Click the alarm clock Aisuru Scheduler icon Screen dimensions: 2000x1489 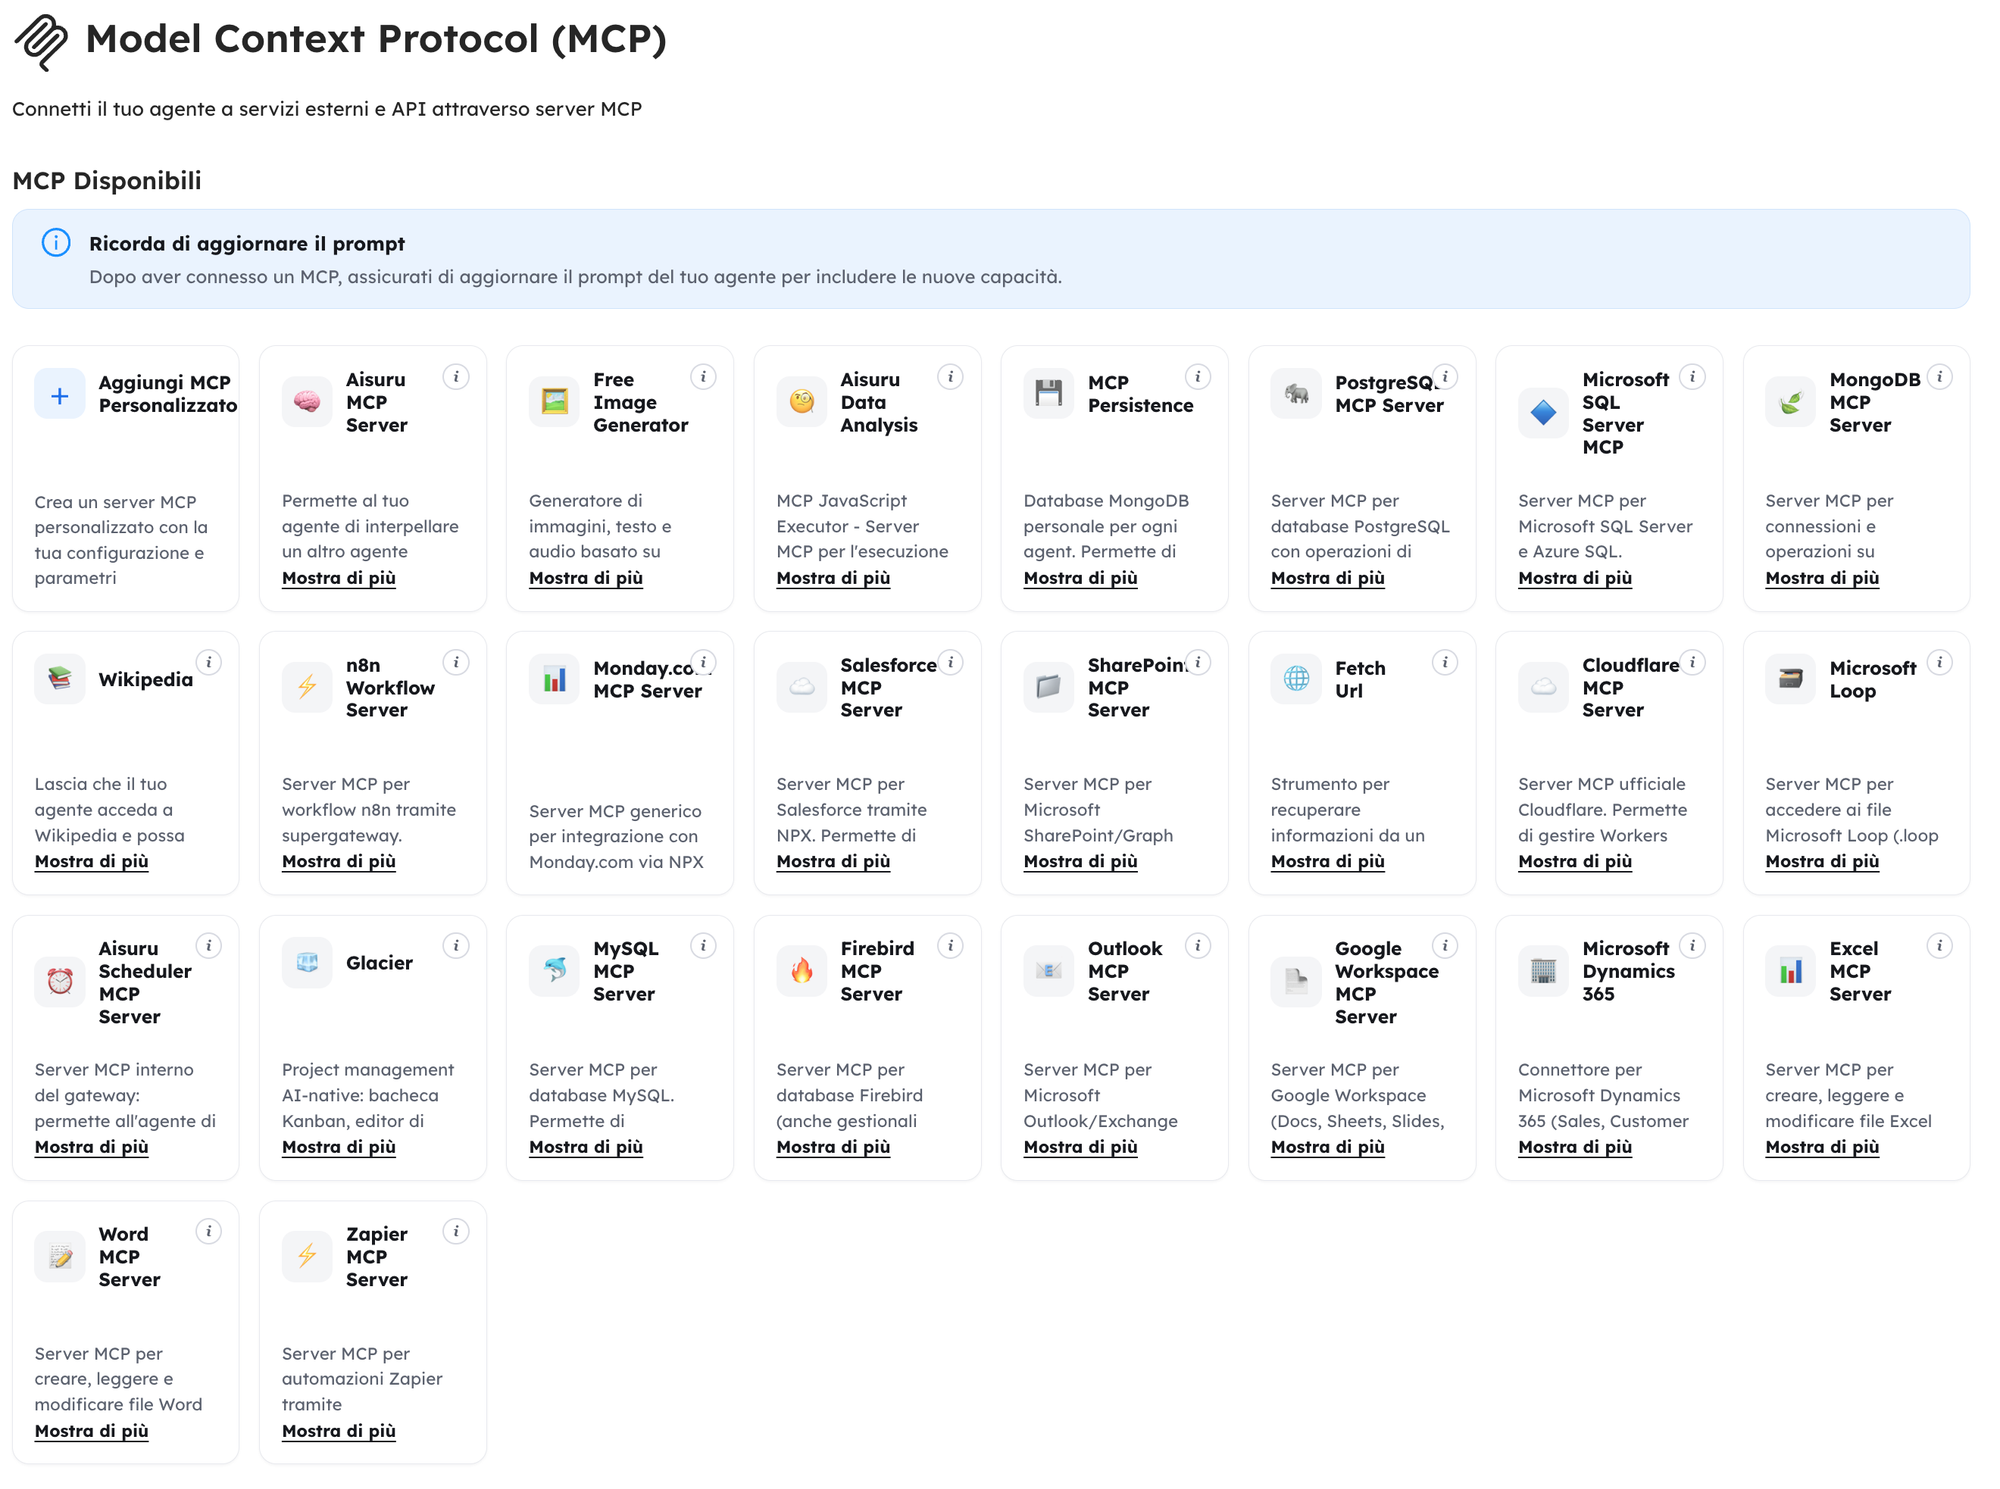(x=60, y=982)
